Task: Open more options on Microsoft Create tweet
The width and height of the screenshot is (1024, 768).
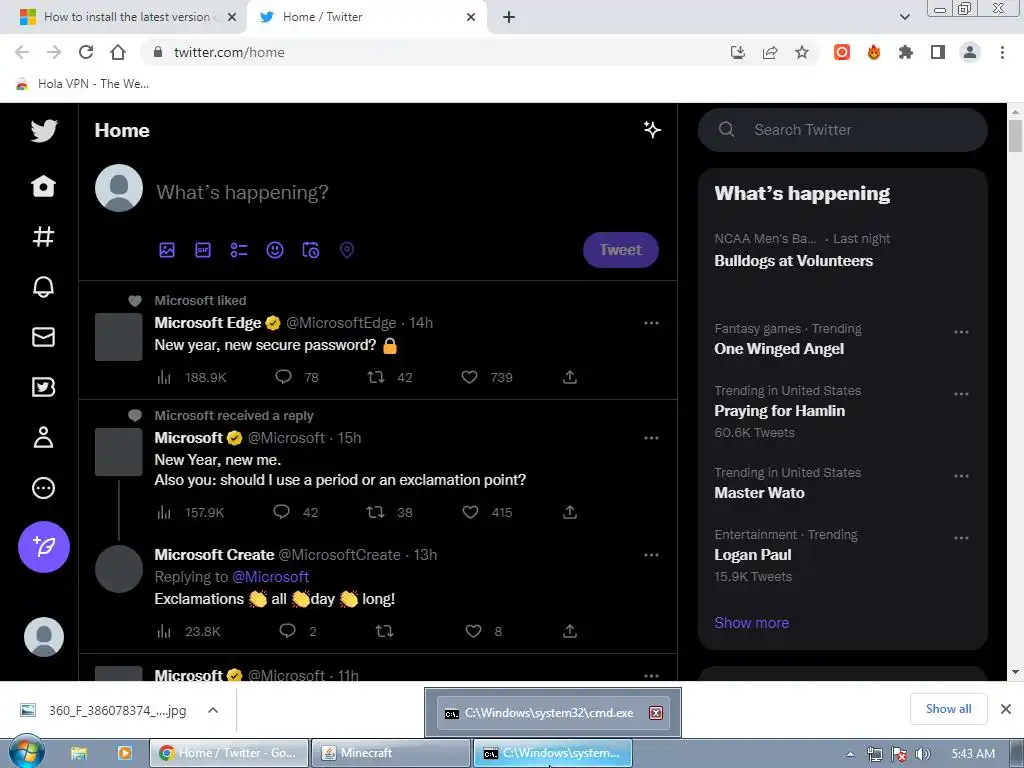Action: coord(651,554)
